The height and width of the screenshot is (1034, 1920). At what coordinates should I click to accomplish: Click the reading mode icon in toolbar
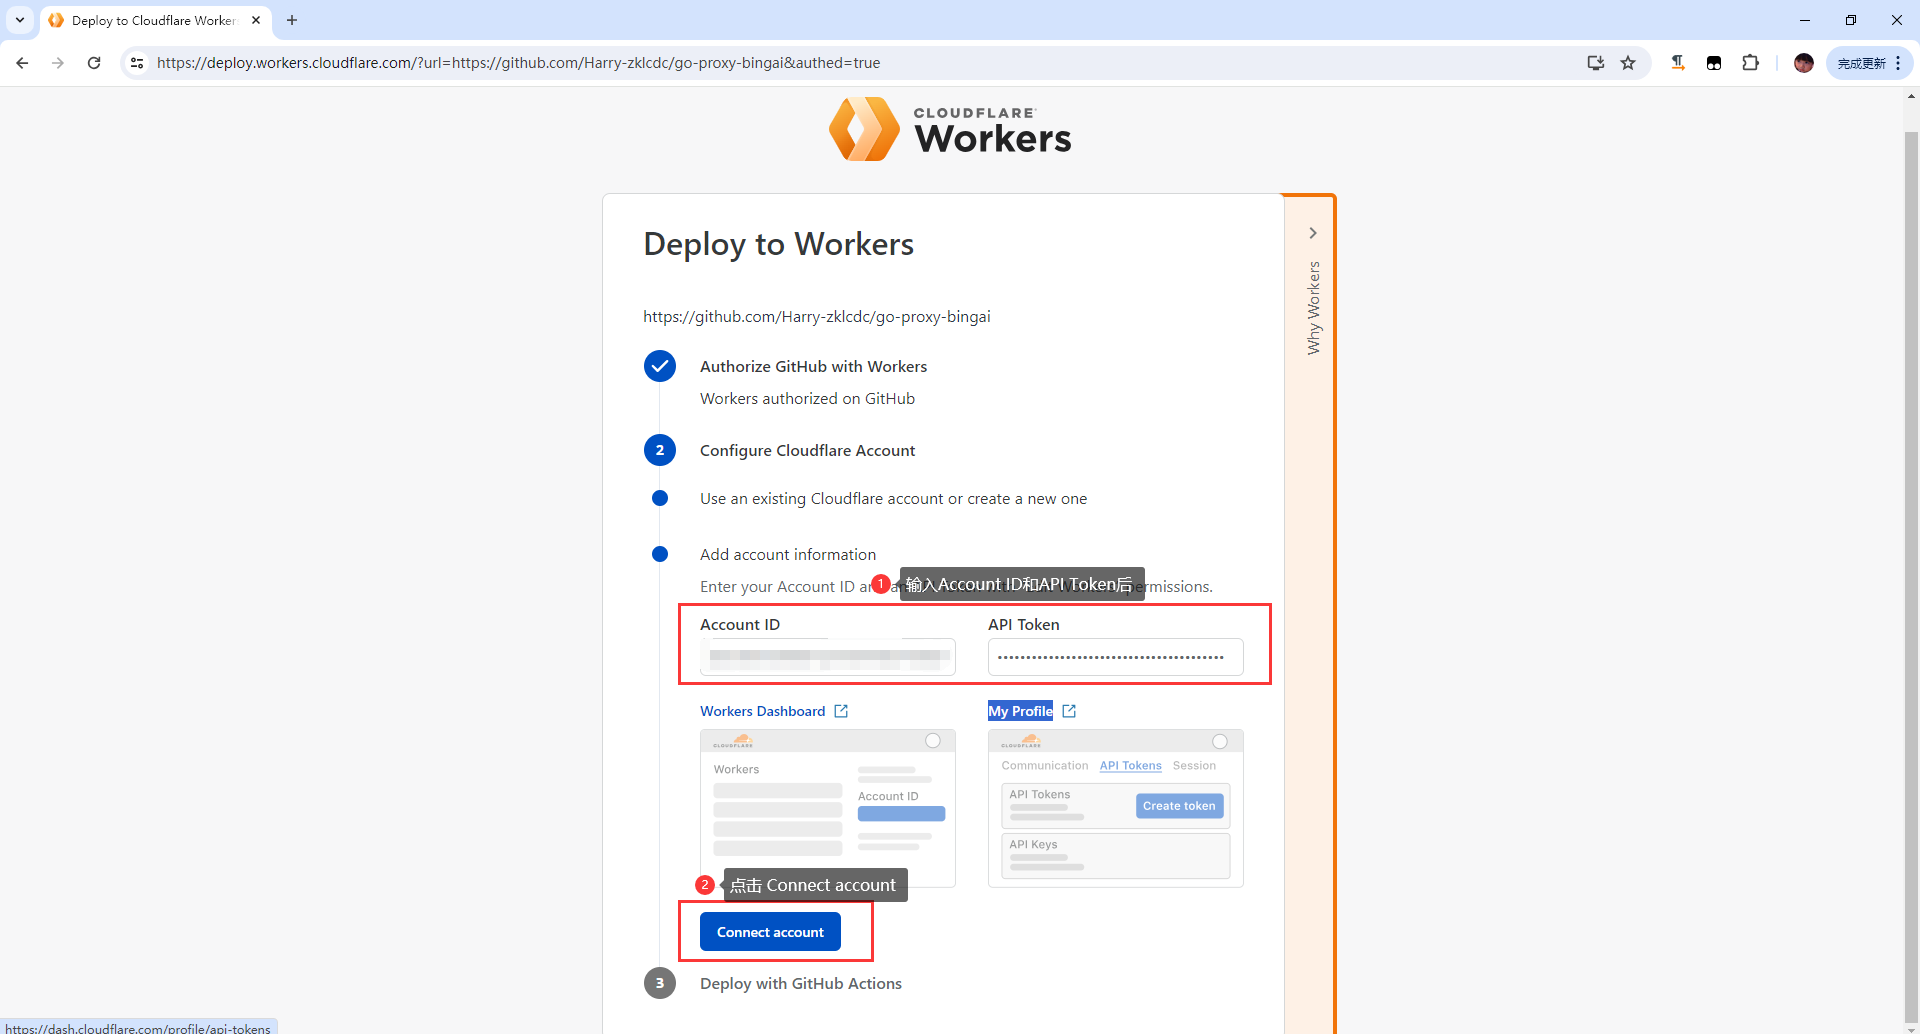1678,63
